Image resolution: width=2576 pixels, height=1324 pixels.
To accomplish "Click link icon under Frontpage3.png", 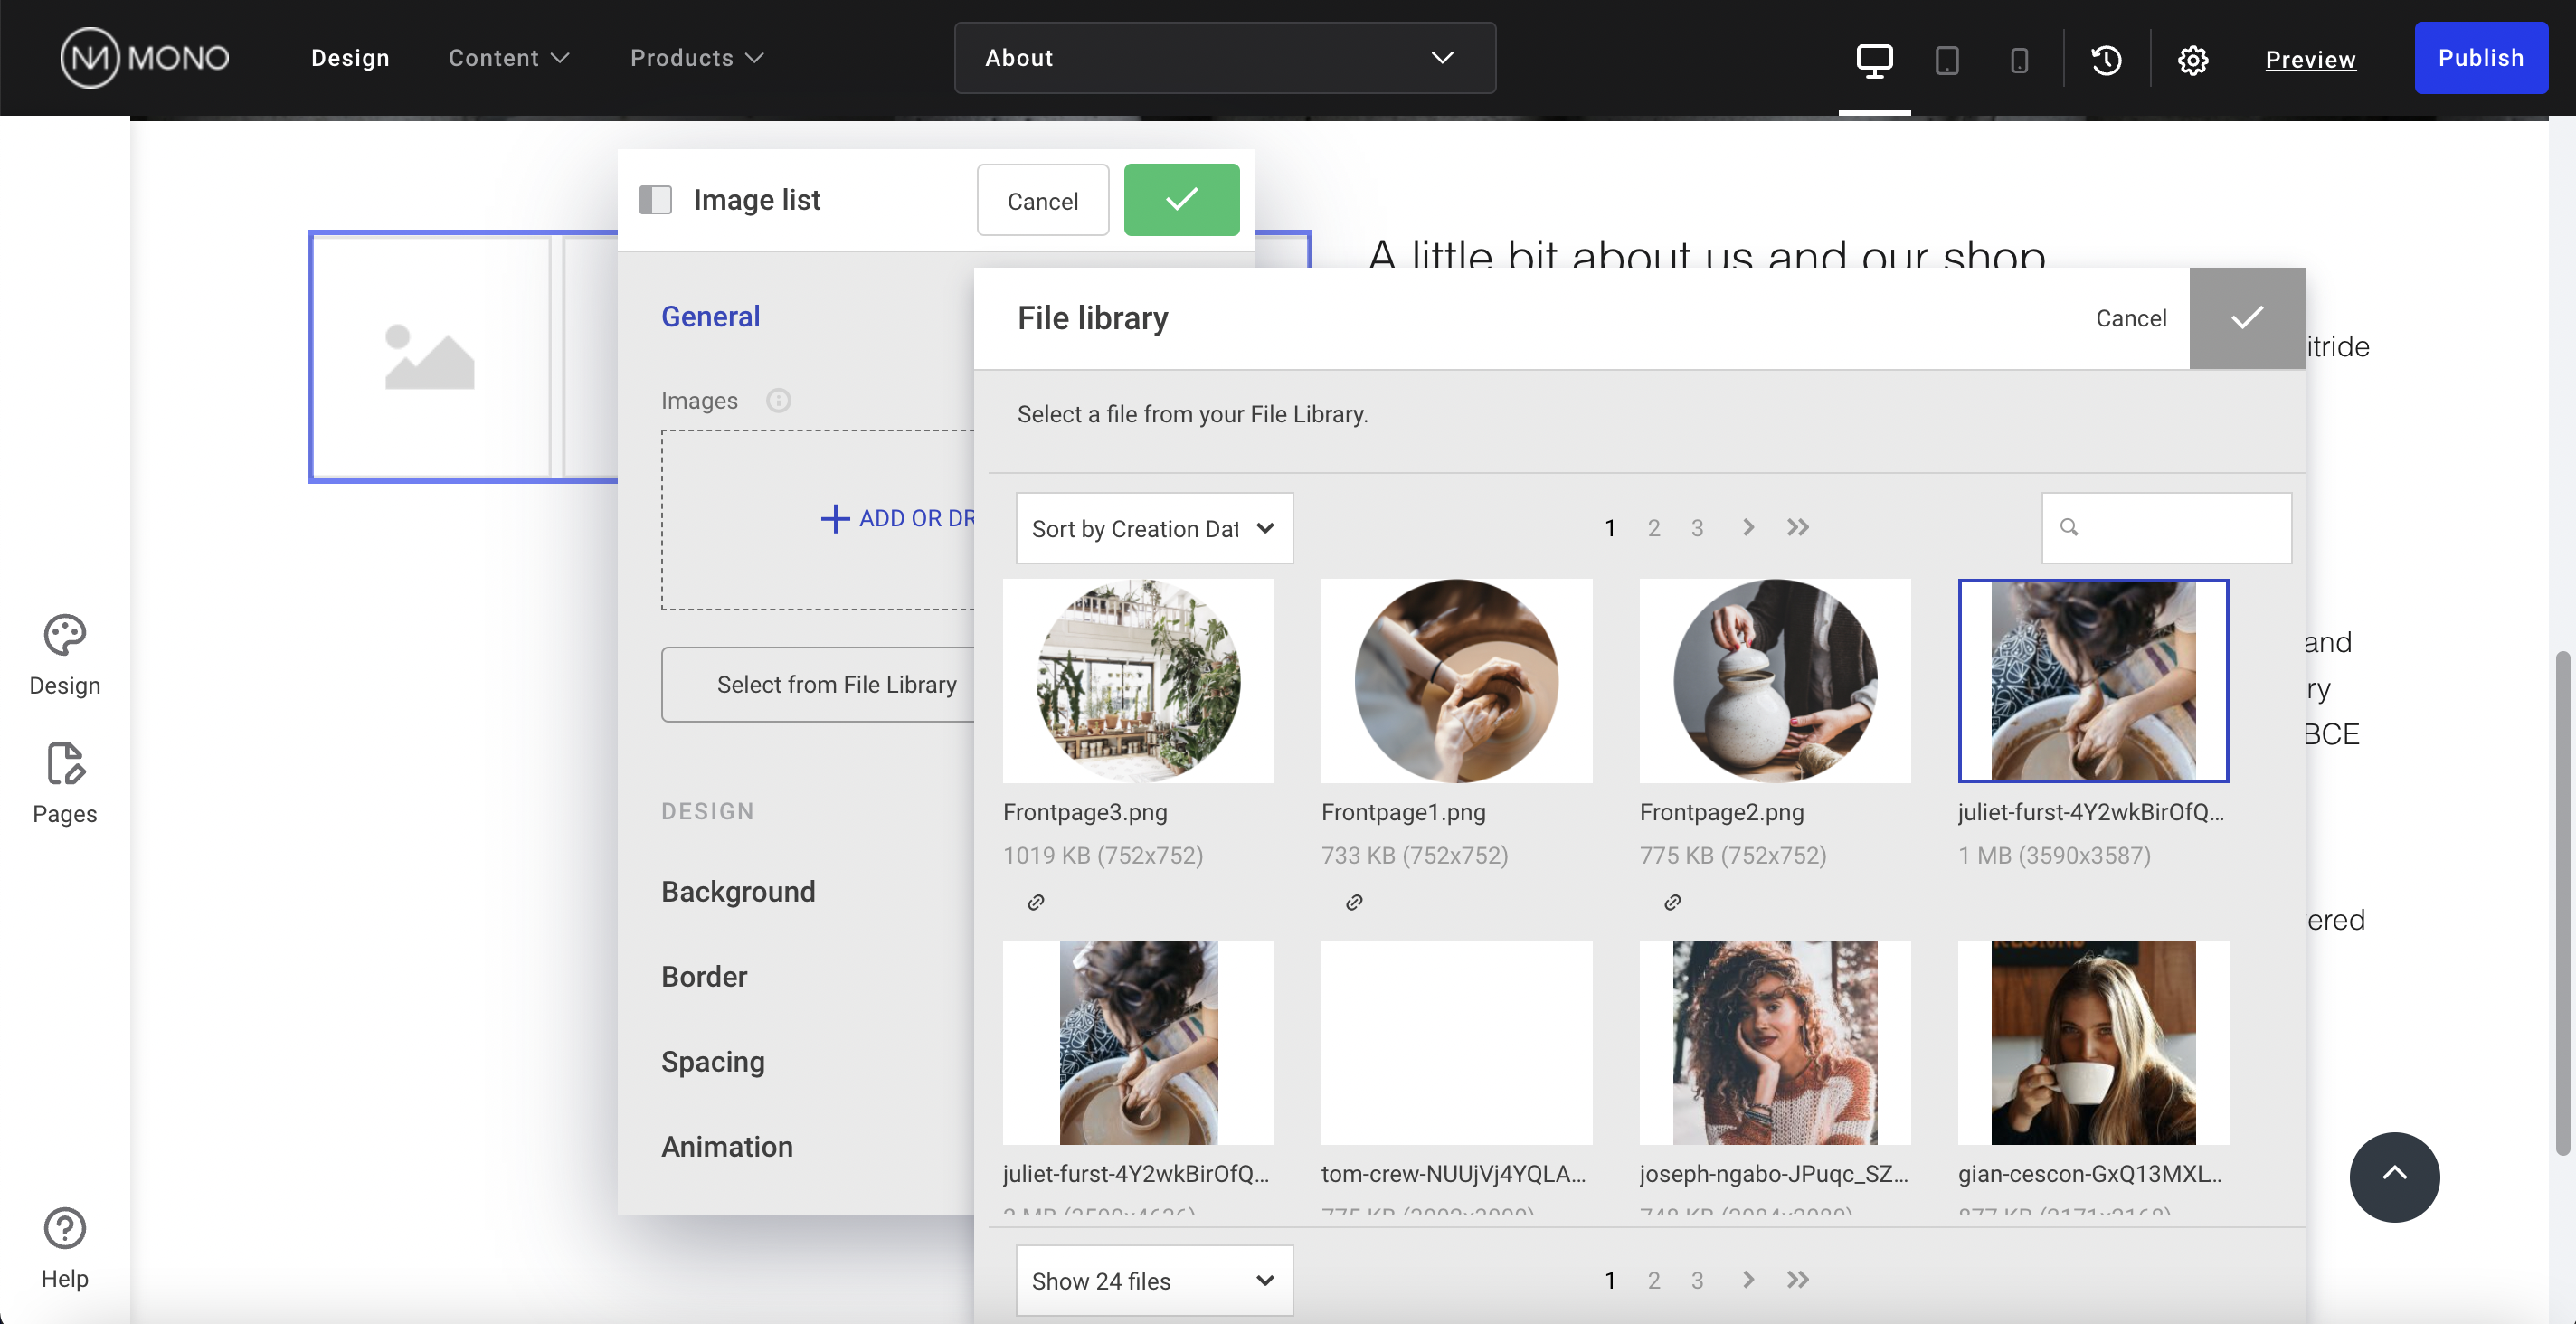I will (1036, 902).
